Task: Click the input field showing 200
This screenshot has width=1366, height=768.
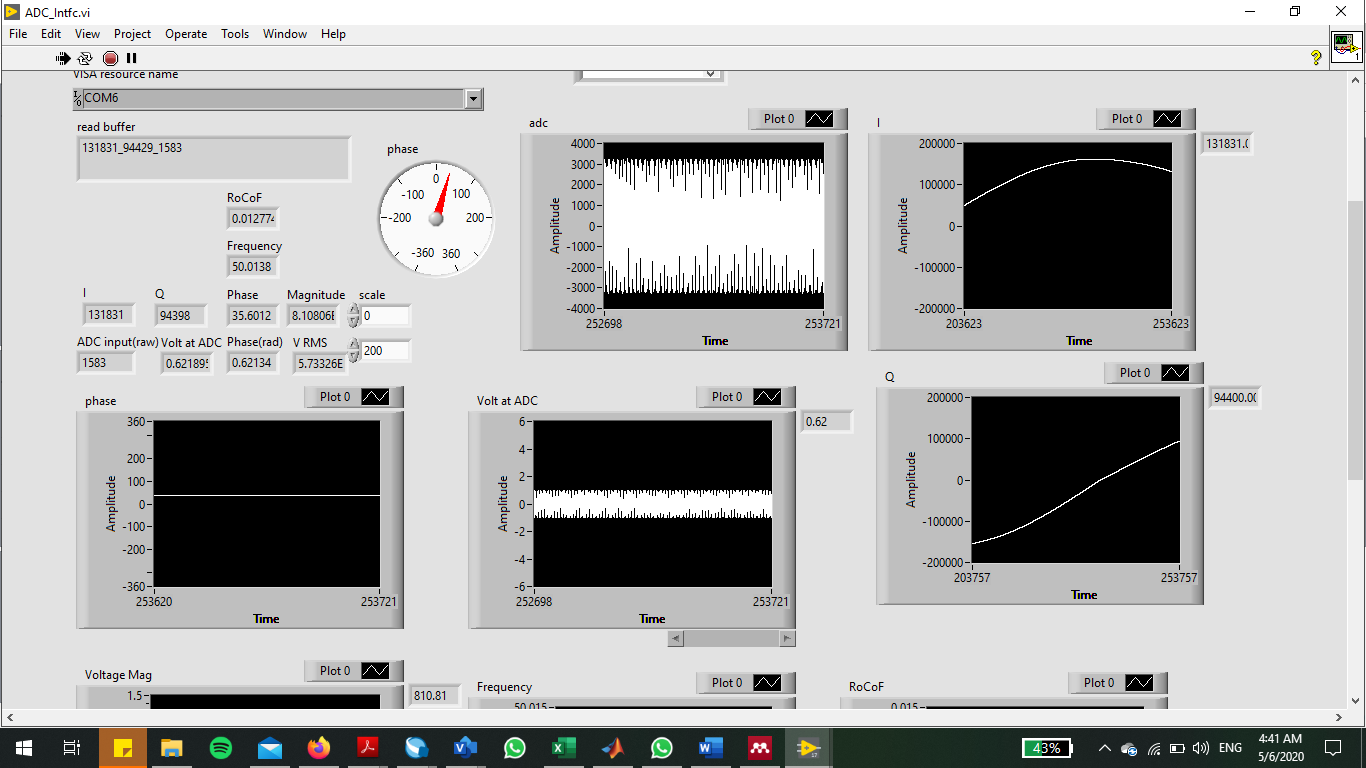Action: (386, 350)
